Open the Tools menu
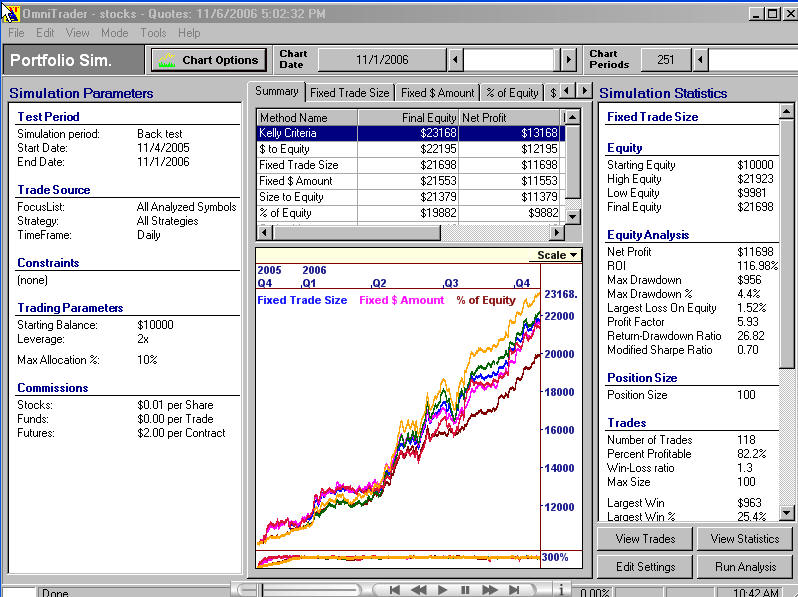 pos(153,33)
